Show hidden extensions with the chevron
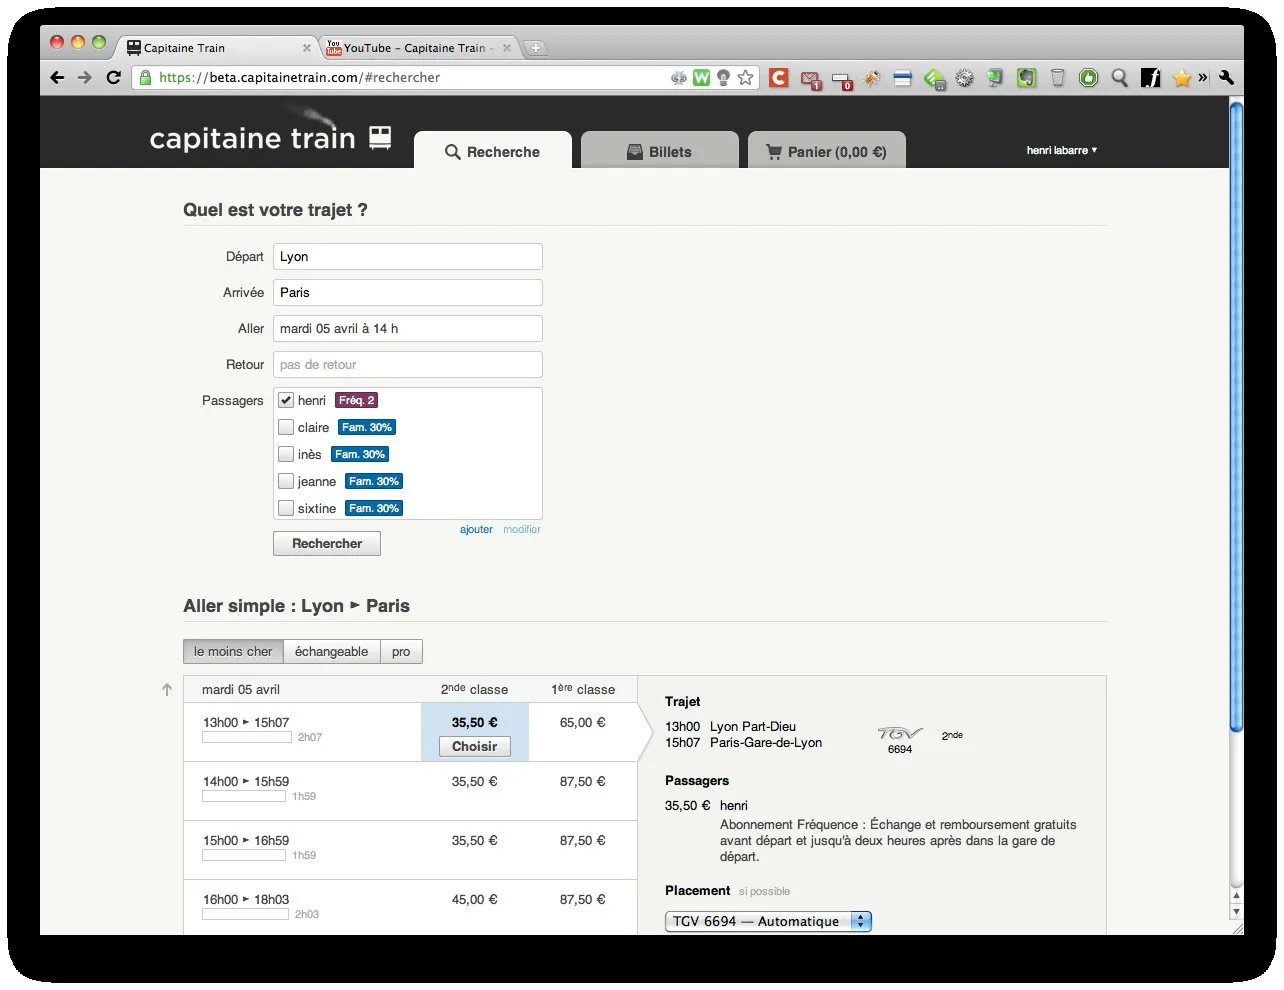The width and height of the screenshot is (1284, 990). 1203,77
